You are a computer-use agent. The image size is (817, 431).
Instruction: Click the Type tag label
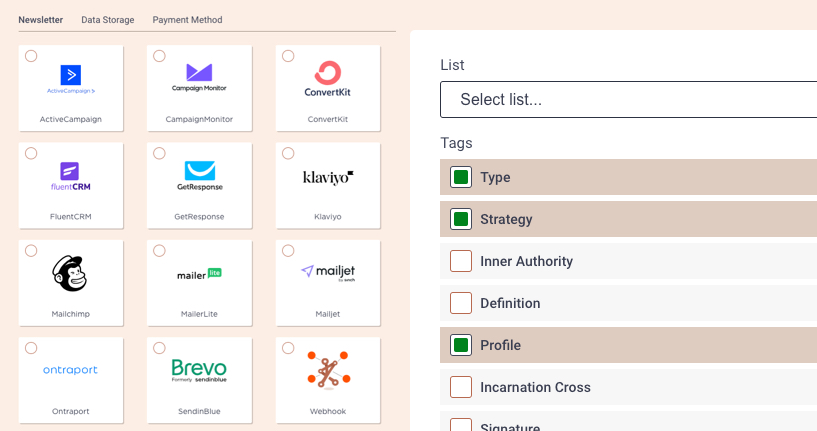(495, 178)
